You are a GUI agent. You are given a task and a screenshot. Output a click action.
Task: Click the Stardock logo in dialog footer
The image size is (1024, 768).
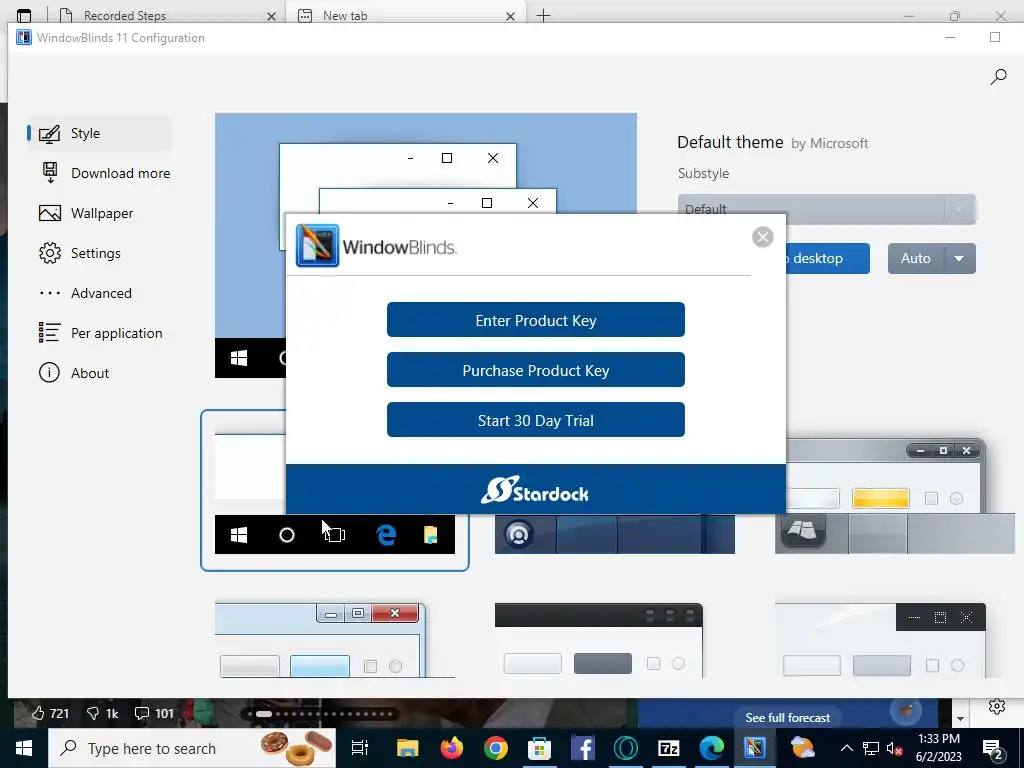(535, 490)
